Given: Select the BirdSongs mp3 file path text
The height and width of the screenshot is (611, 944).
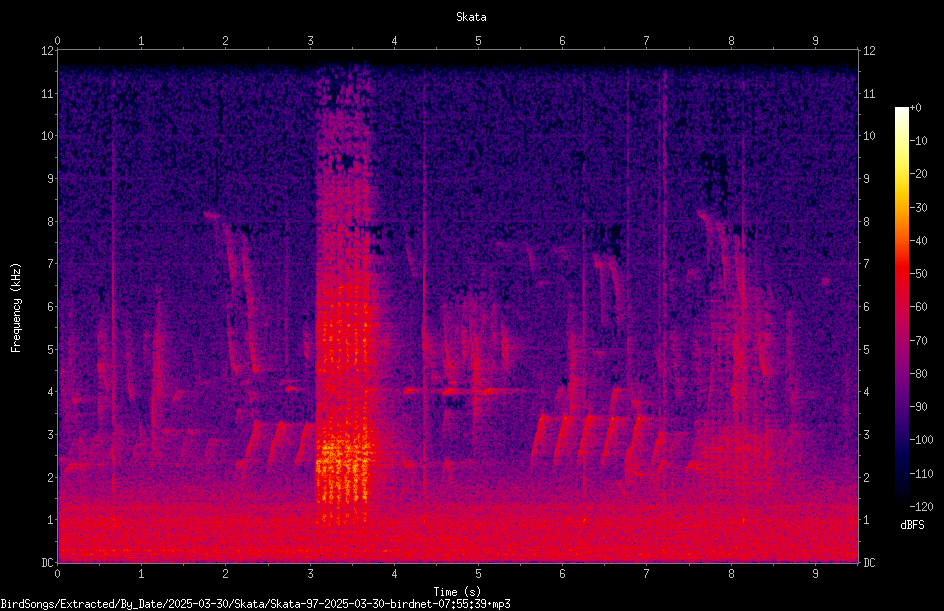Looking at the screenshot, I should (x=255, y=604).
